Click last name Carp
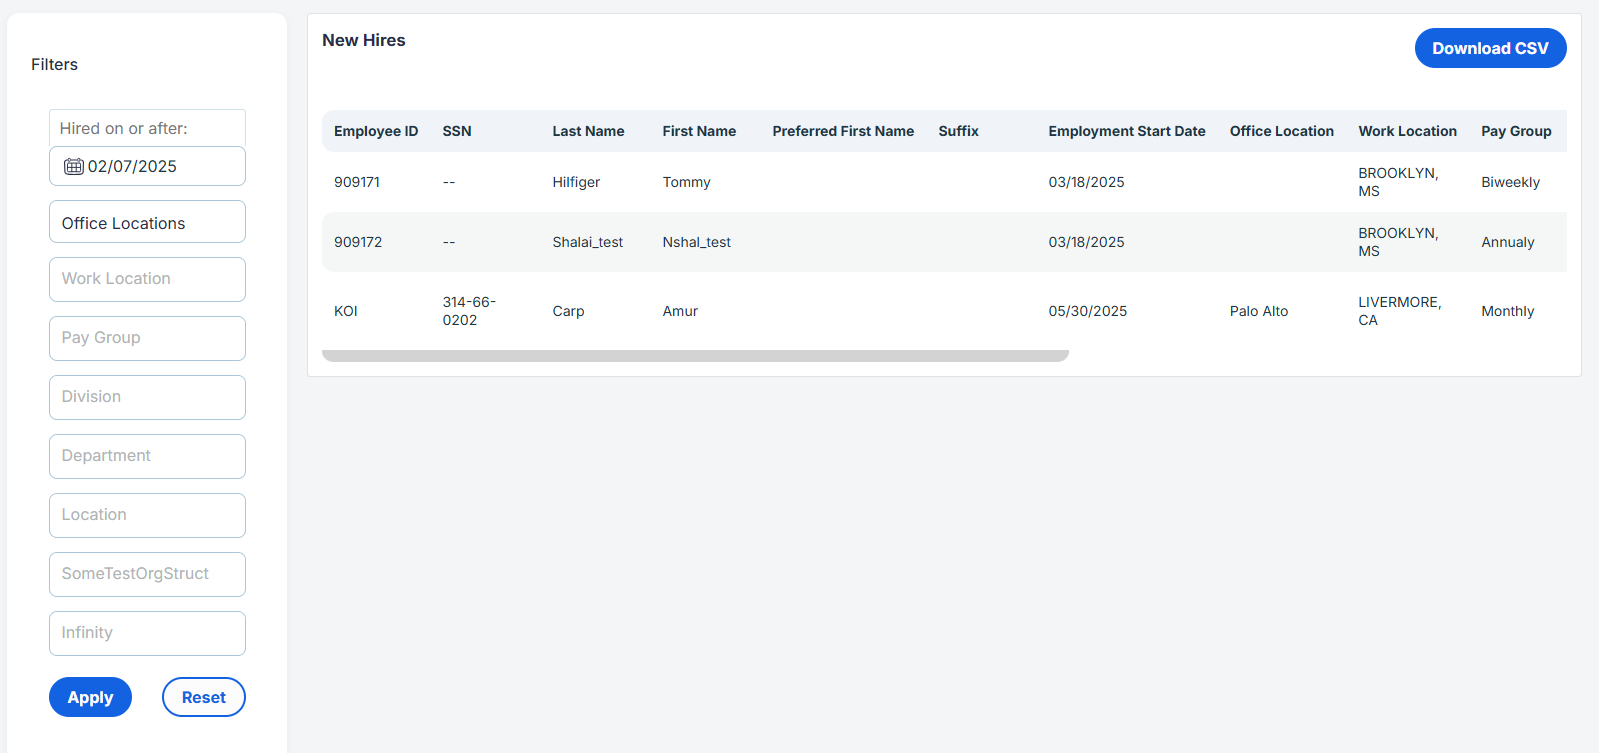The height and width of the screenshot is (753, 1599). [x=568, y=311]
